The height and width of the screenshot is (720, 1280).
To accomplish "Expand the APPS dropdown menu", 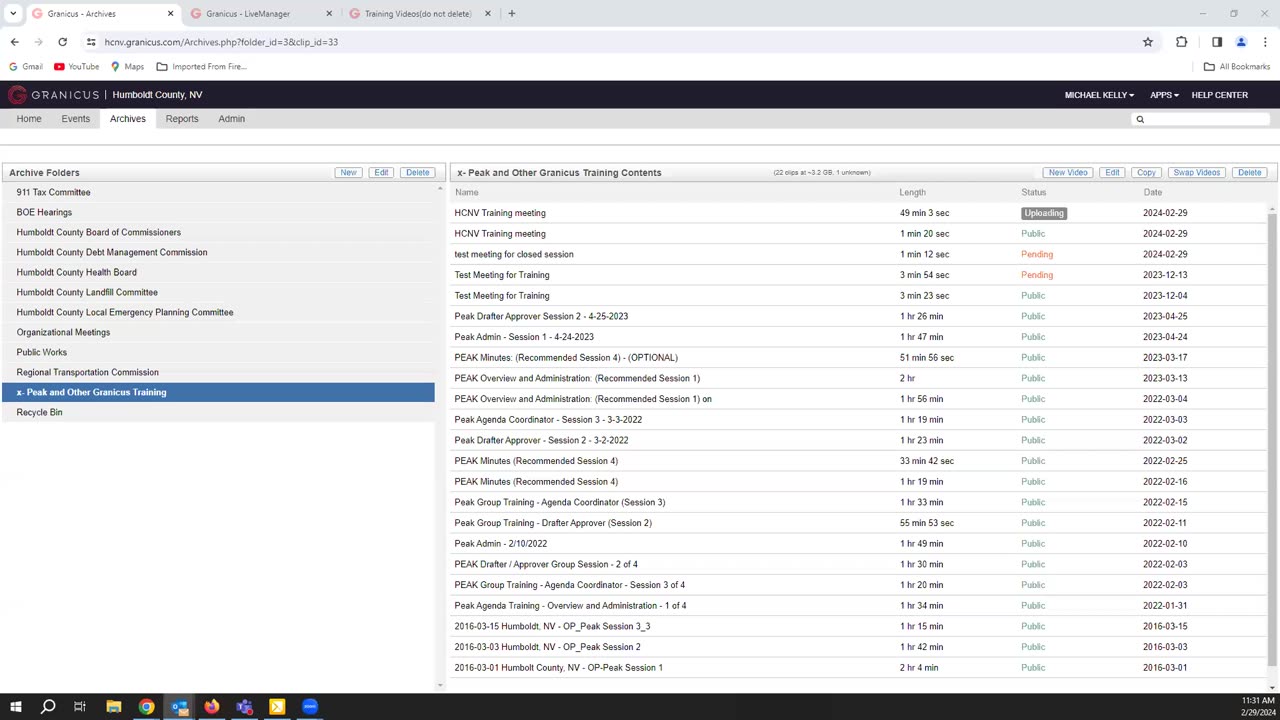I will pyautogui.click(x=1164, y=95).
